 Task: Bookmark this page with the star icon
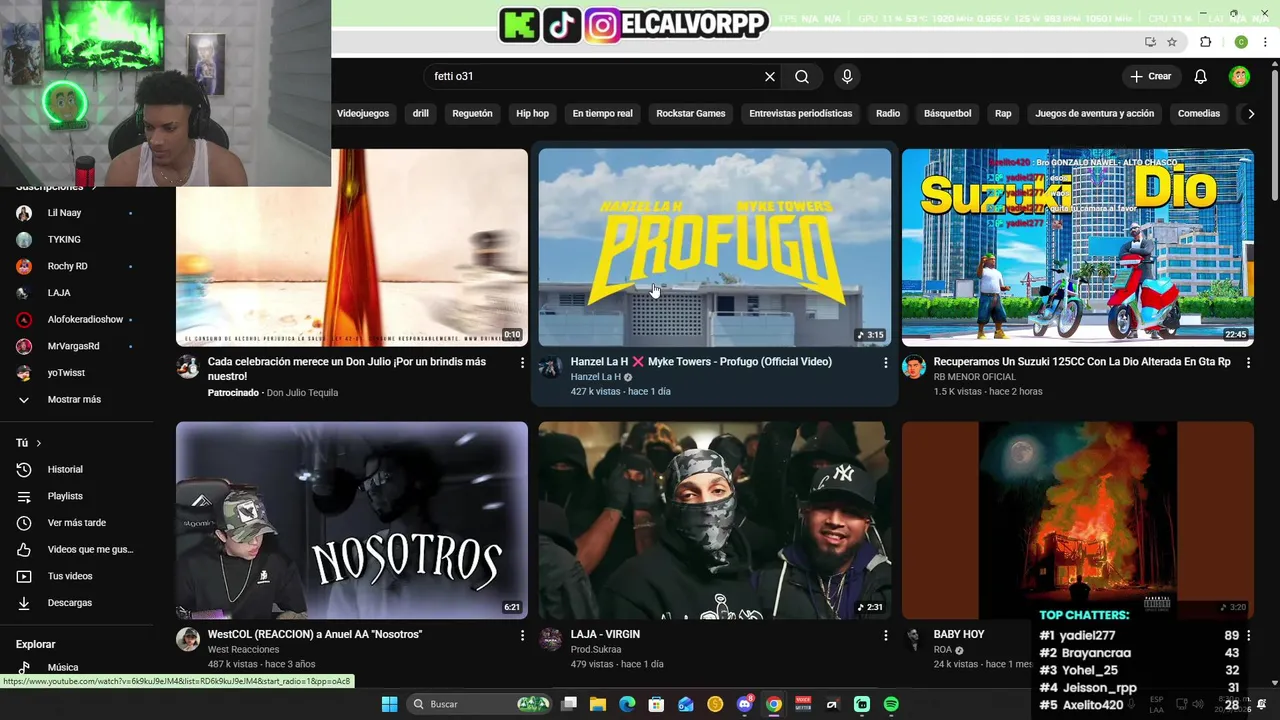[1172, 42]
